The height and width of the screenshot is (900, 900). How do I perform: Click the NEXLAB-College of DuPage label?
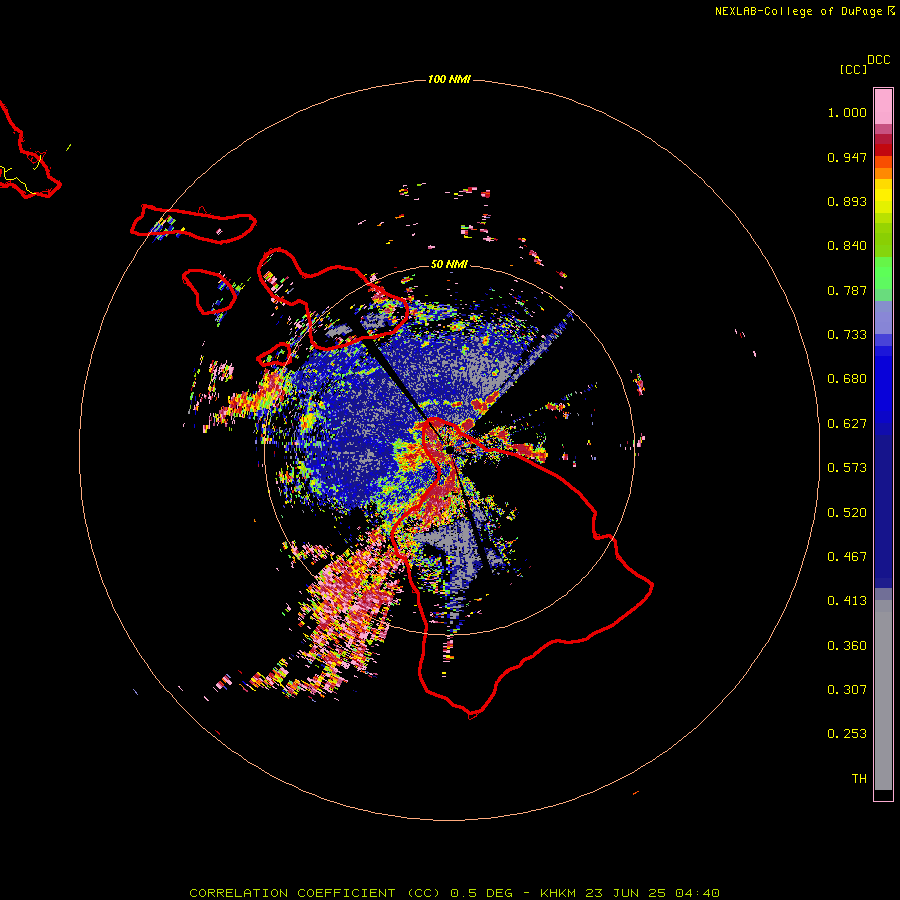(x=798, y=11)
